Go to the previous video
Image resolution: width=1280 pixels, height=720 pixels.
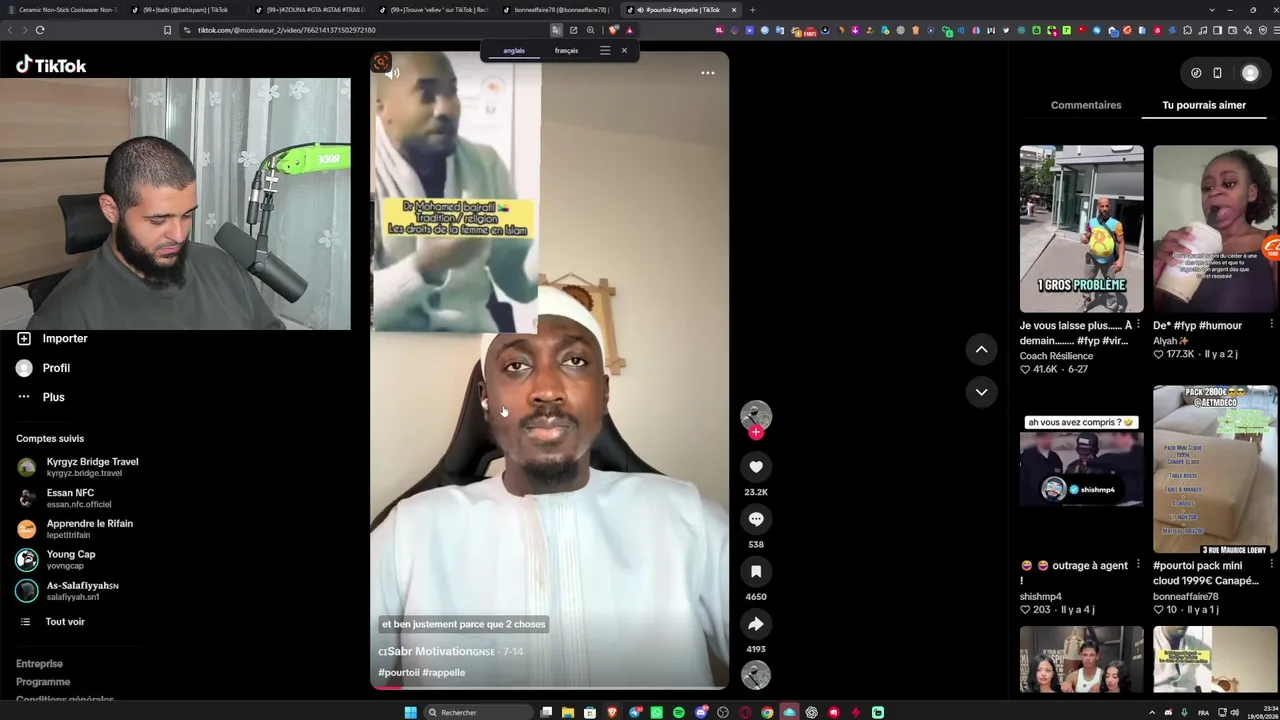tap(981, 349)
